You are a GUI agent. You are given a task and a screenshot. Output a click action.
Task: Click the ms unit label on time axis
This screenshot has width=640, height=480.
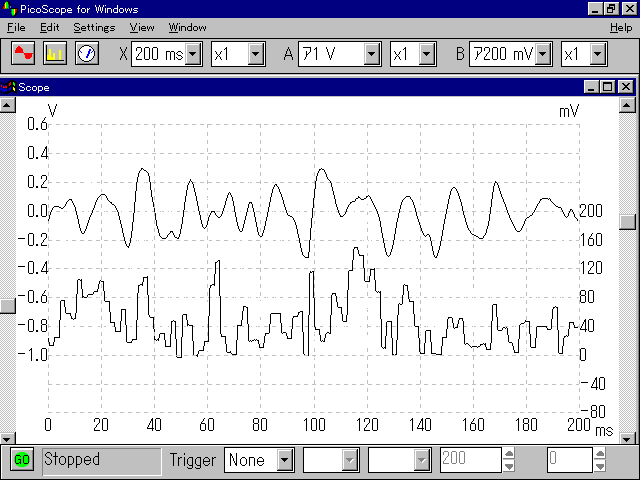coord(604,431)
